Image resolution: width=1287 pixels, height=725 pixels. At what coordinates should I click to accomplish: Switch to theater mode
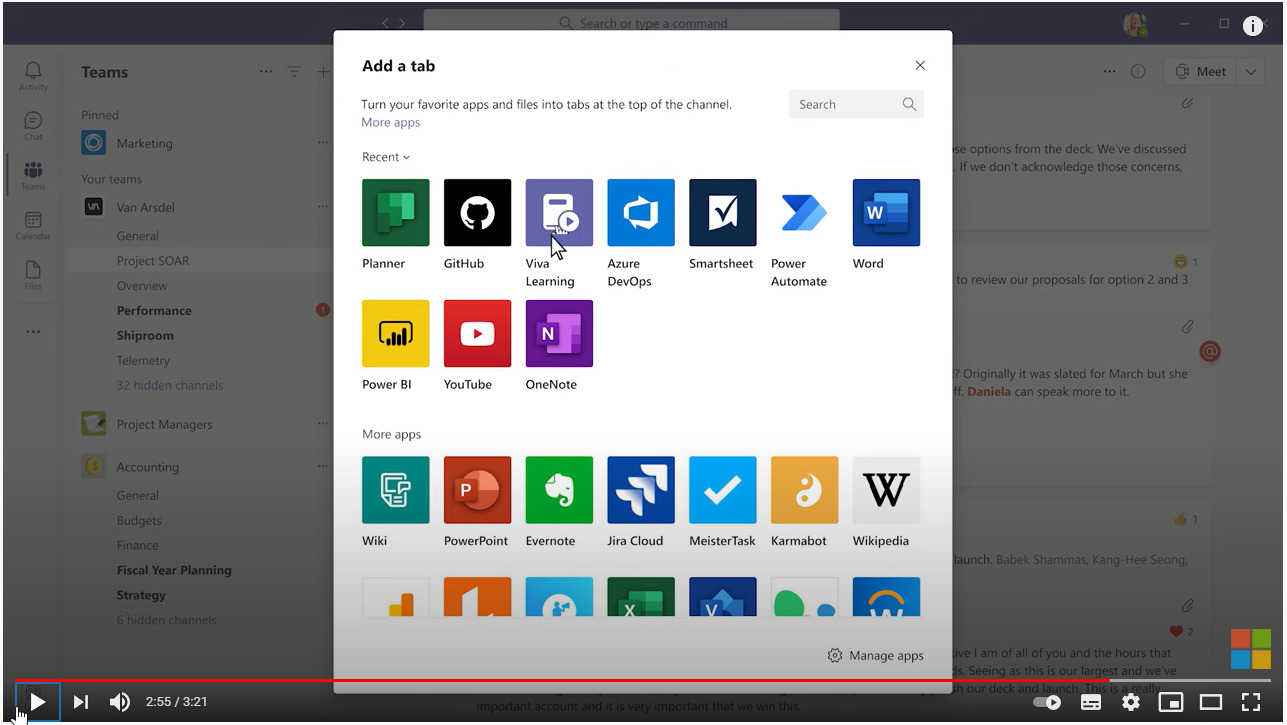click(1211, 702)
